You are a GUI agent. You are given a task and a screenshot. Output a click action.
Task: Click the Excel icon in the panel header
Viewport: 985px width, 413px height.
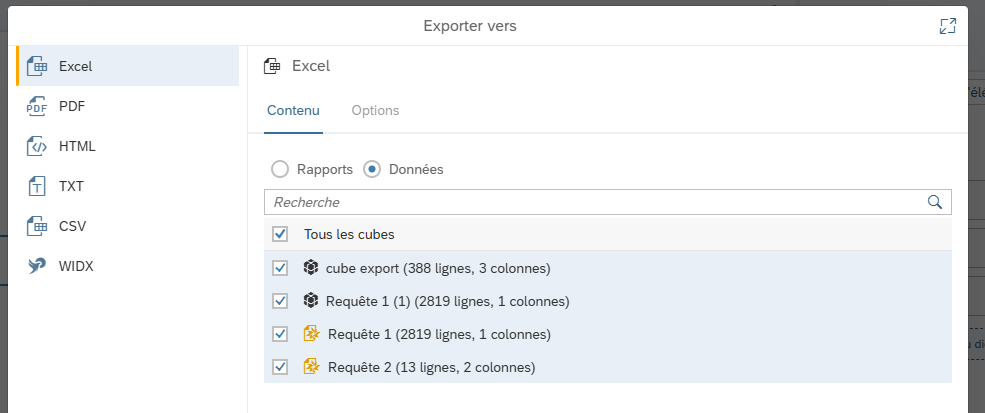(271, 65)
